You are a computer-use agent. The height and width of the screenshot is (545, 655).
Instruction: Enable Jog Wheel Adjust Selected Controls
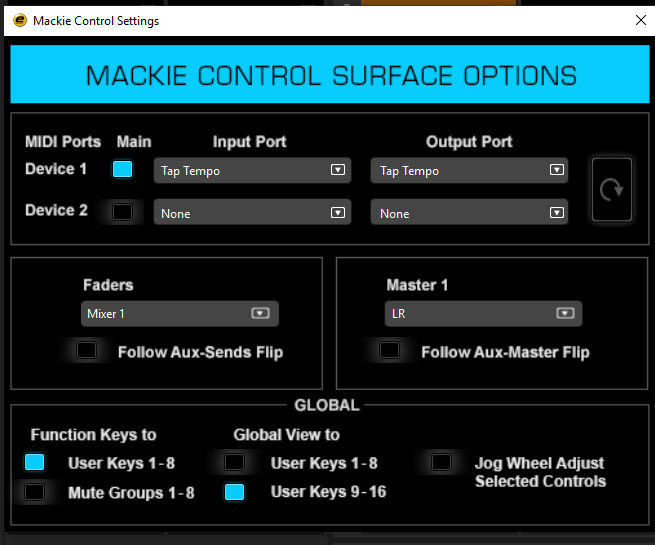tap(441, 462)
